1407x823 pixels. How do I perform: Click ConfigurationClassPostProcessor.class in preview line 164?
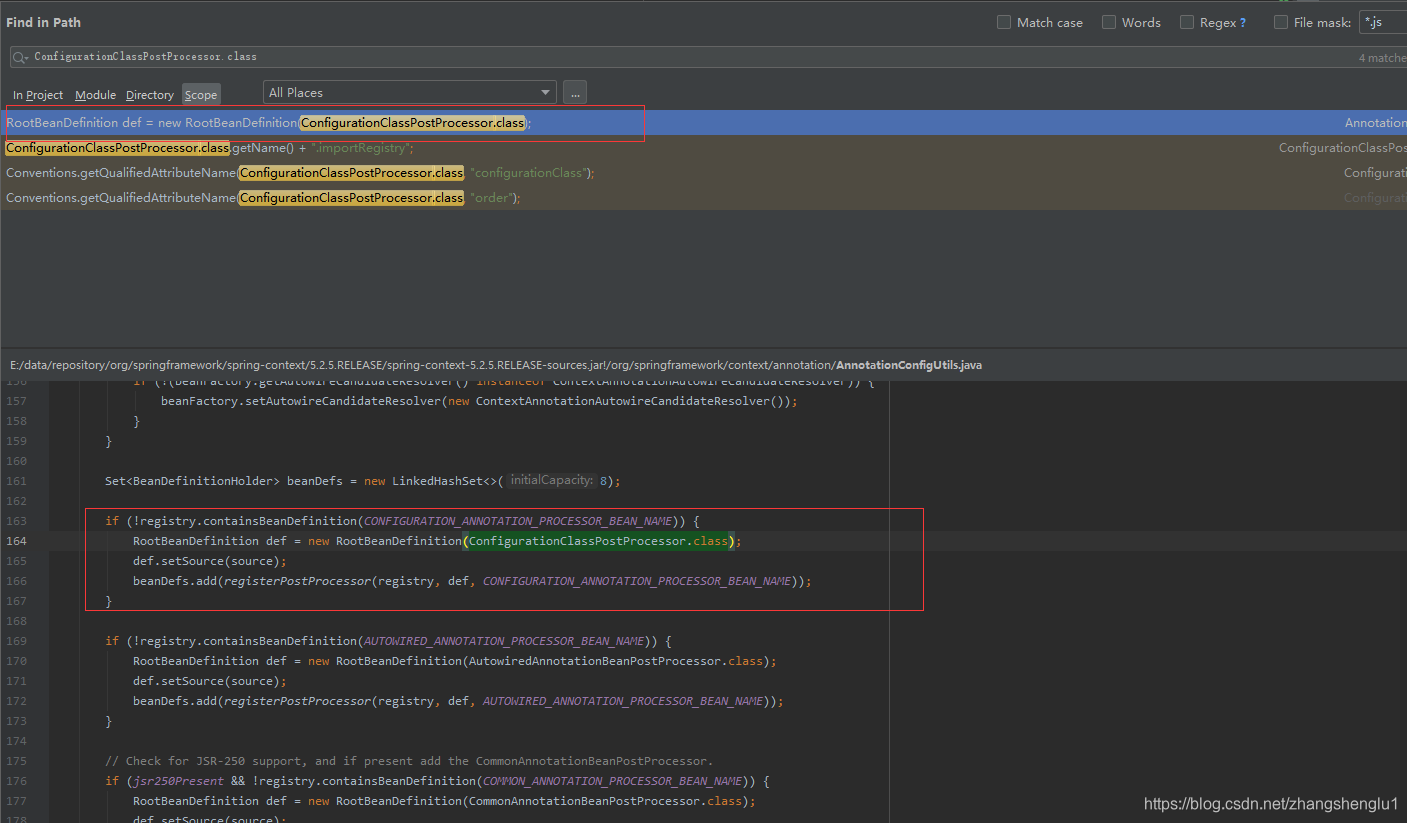[x=599, y=541]
